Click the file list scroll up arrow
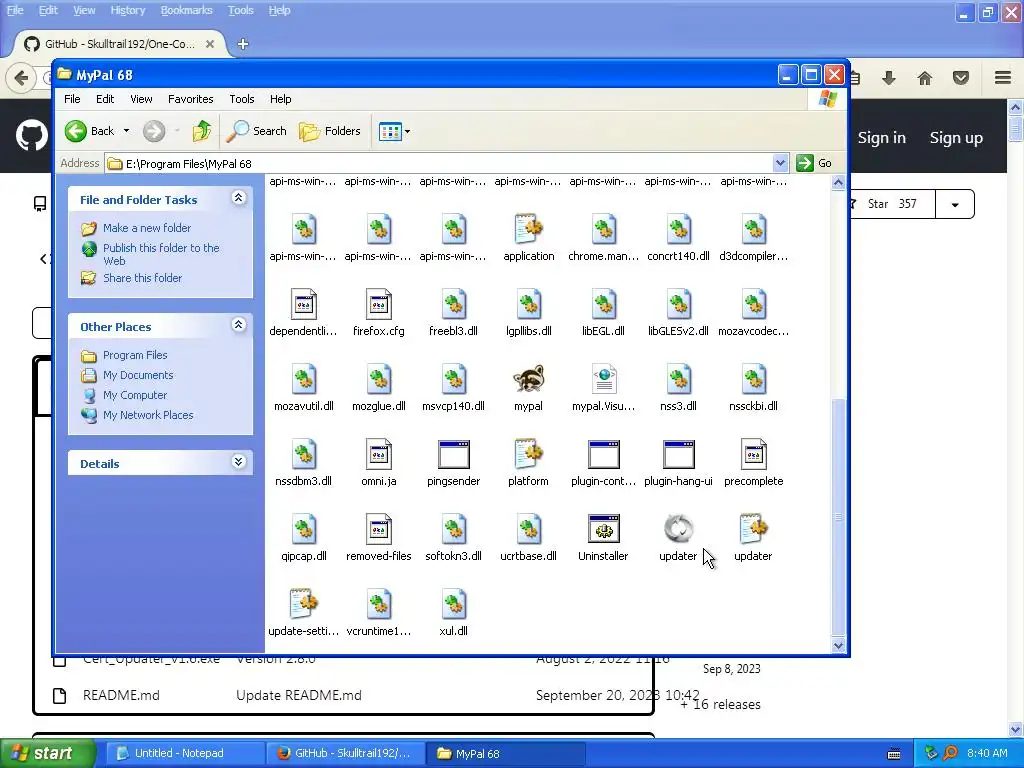1024x768 pixels. click(839, 183)
